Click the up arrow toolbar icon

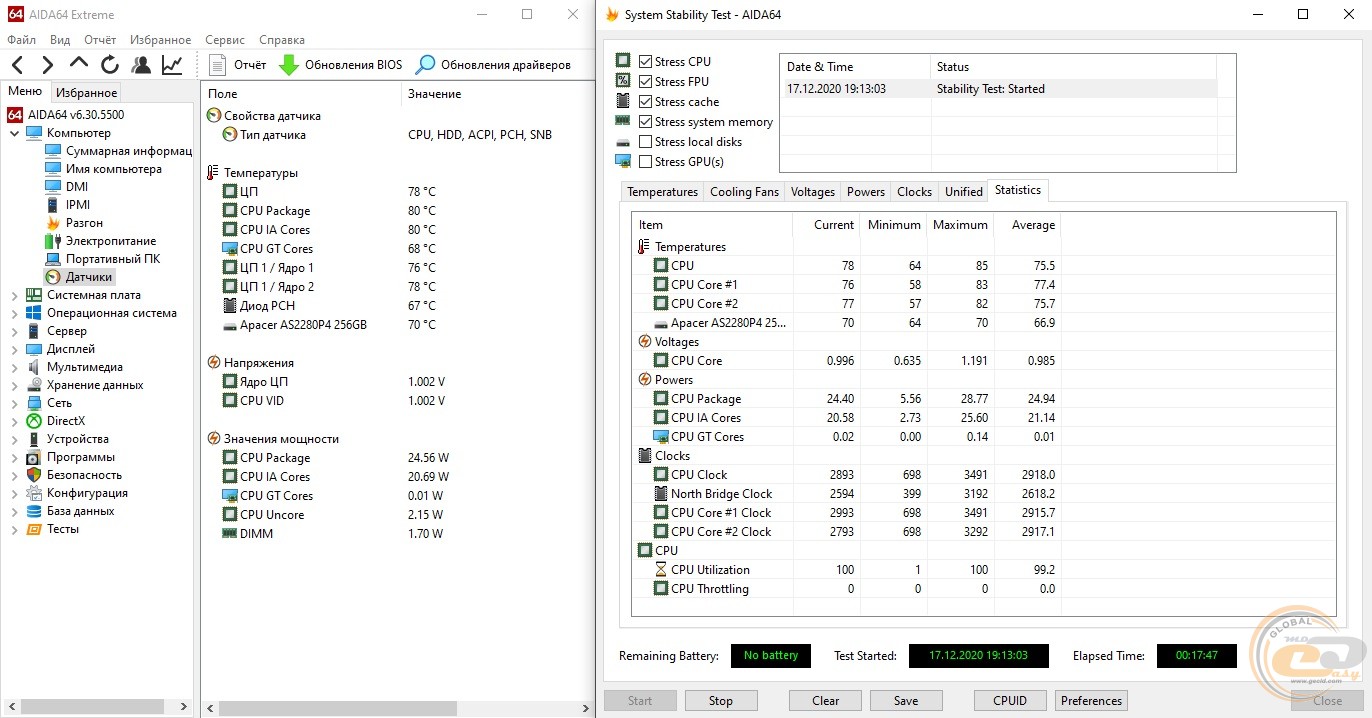(x=79, y=65)
